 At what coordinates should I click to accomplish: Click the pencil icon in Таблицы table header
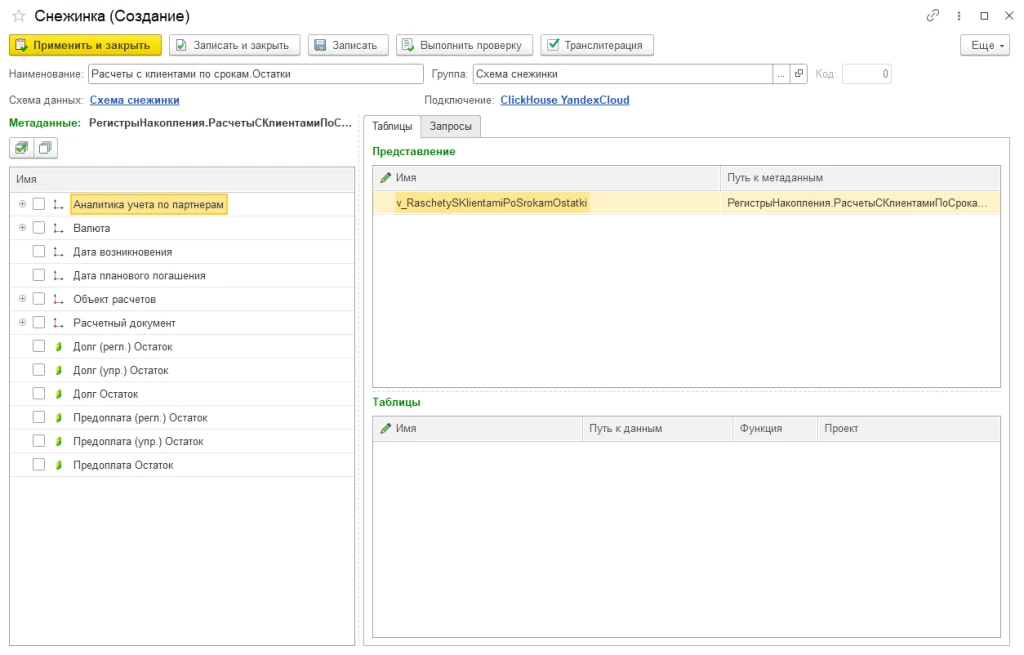tap(385, 428)
